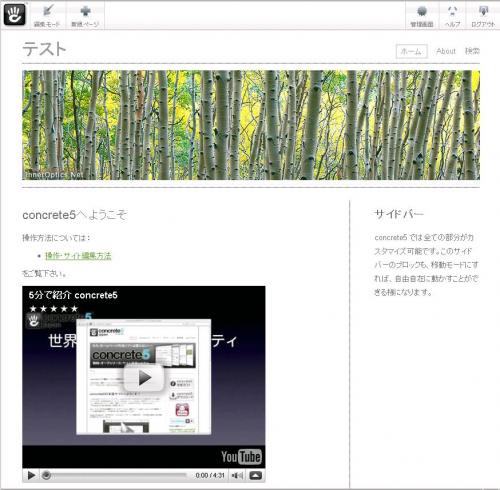The image size is (500, 490).
Task: Click the テスト site title
Action: pos(44,49)
